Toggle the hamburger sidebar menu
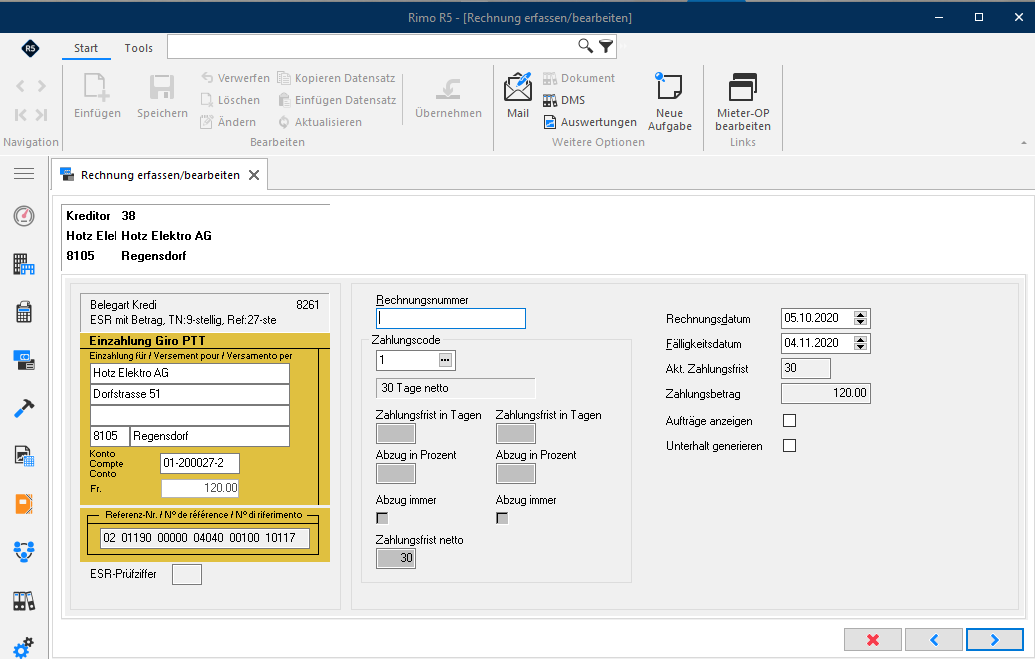Screen dimensions: 1035x659 [24, 174]
